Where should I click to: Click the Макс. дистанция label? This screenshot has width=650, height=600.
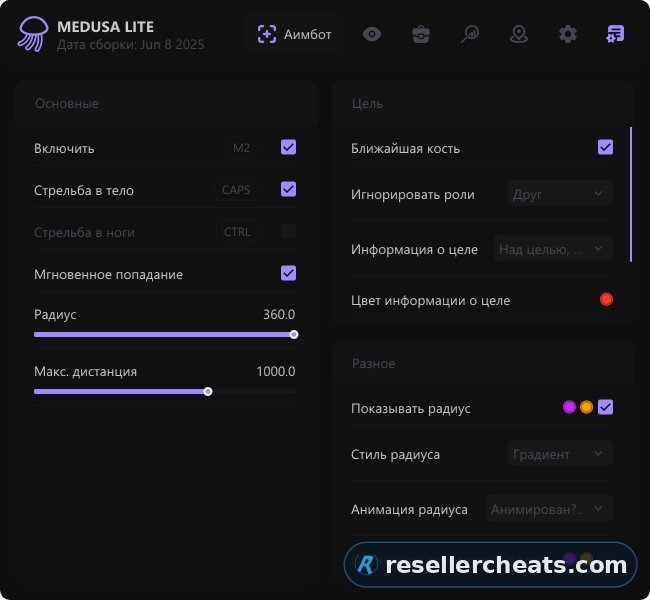85,372
